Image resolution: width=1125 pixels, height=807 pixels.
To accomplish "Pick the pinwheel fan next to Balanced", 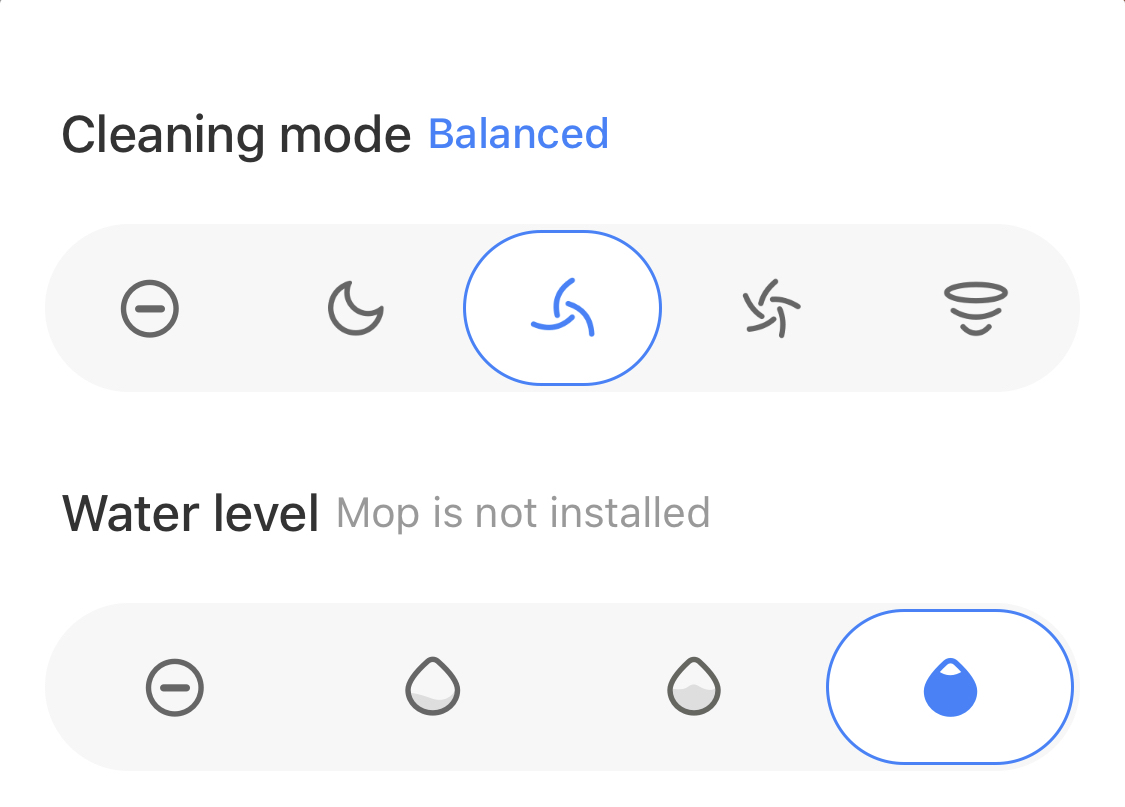I will click(771, 308).
